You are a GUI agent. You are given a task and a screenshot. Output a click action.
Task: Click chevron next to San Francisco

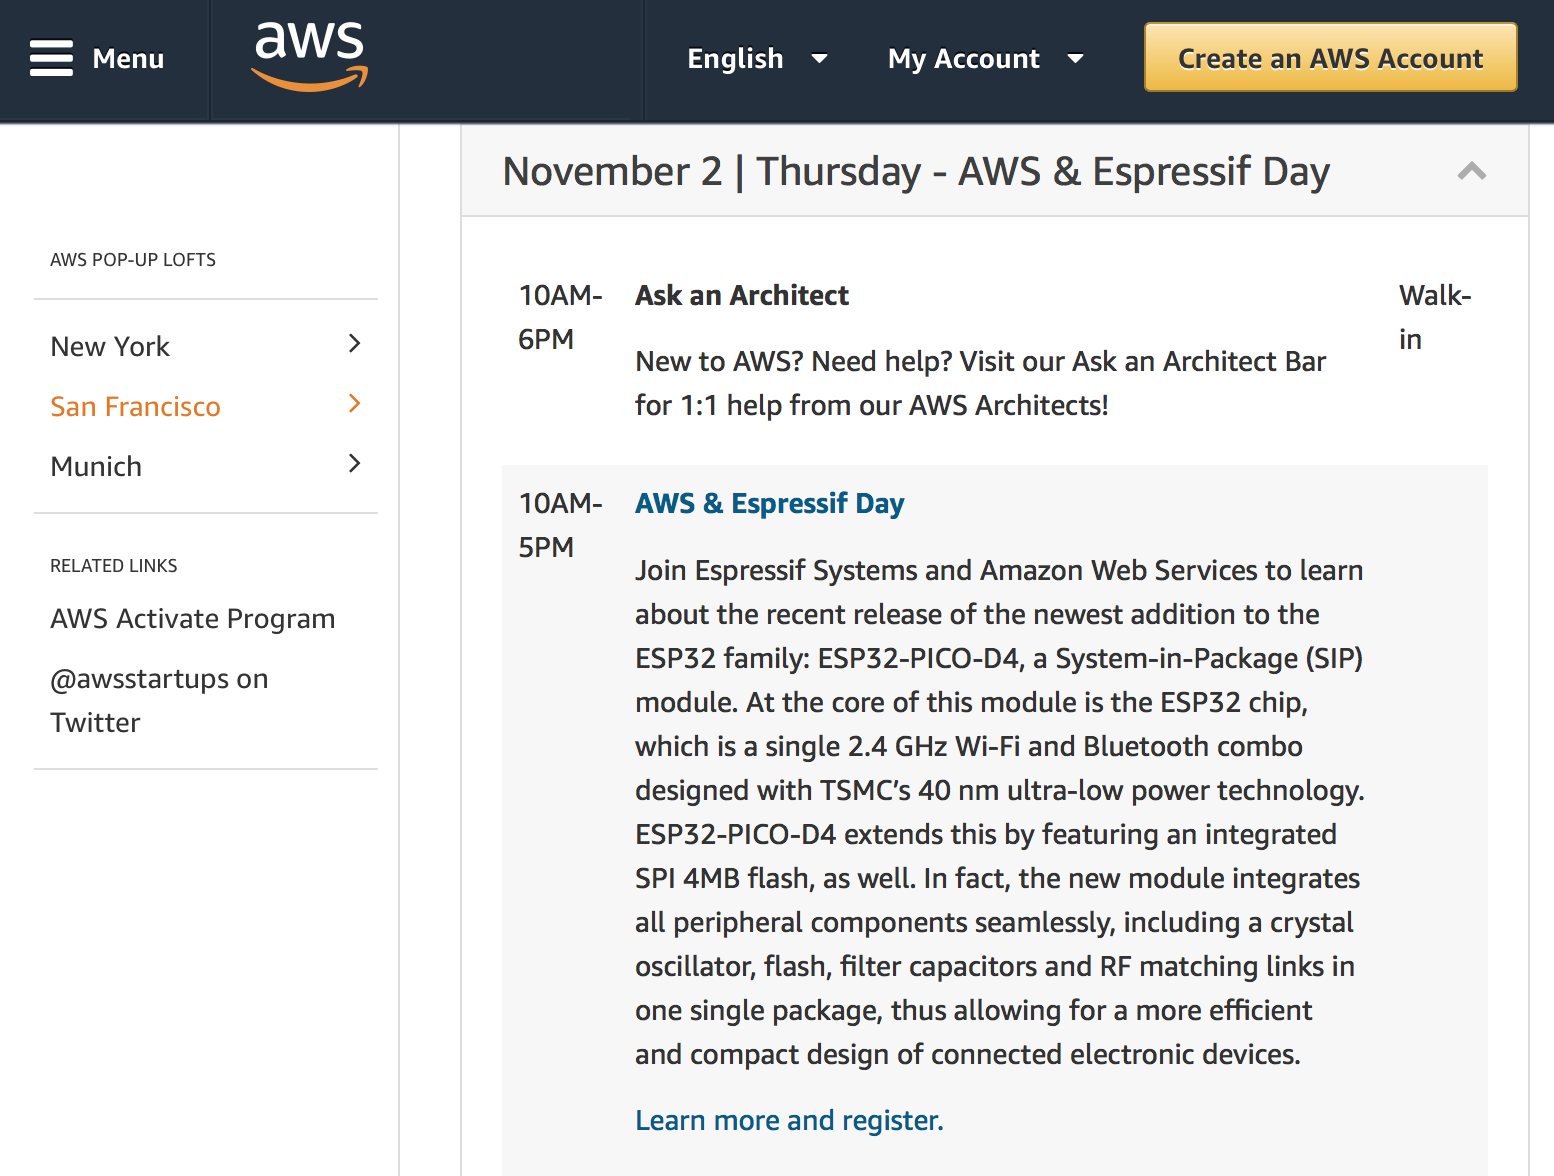point(354,404)
